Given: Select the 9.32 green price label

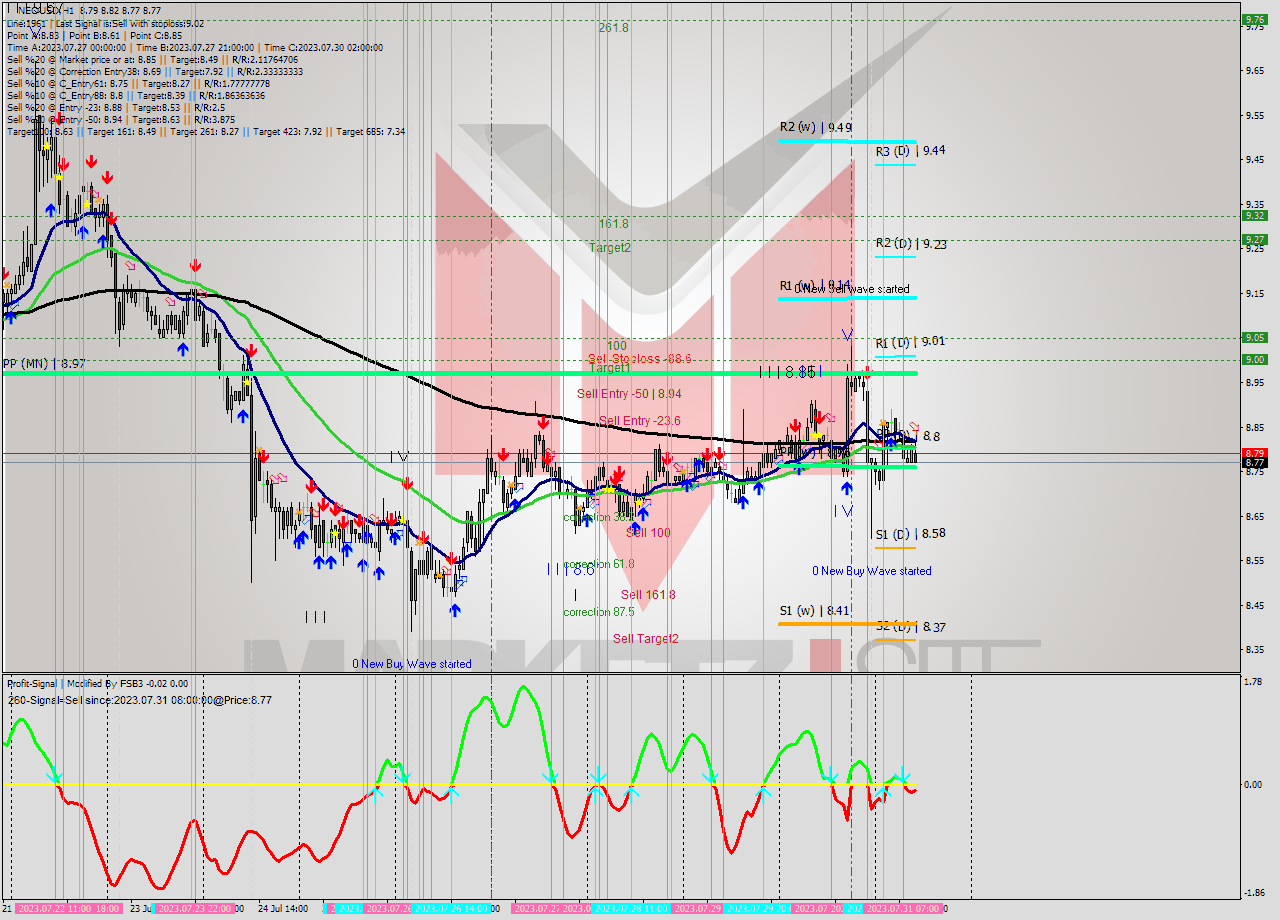Looking at the screenshot, I should (1254, 215).
